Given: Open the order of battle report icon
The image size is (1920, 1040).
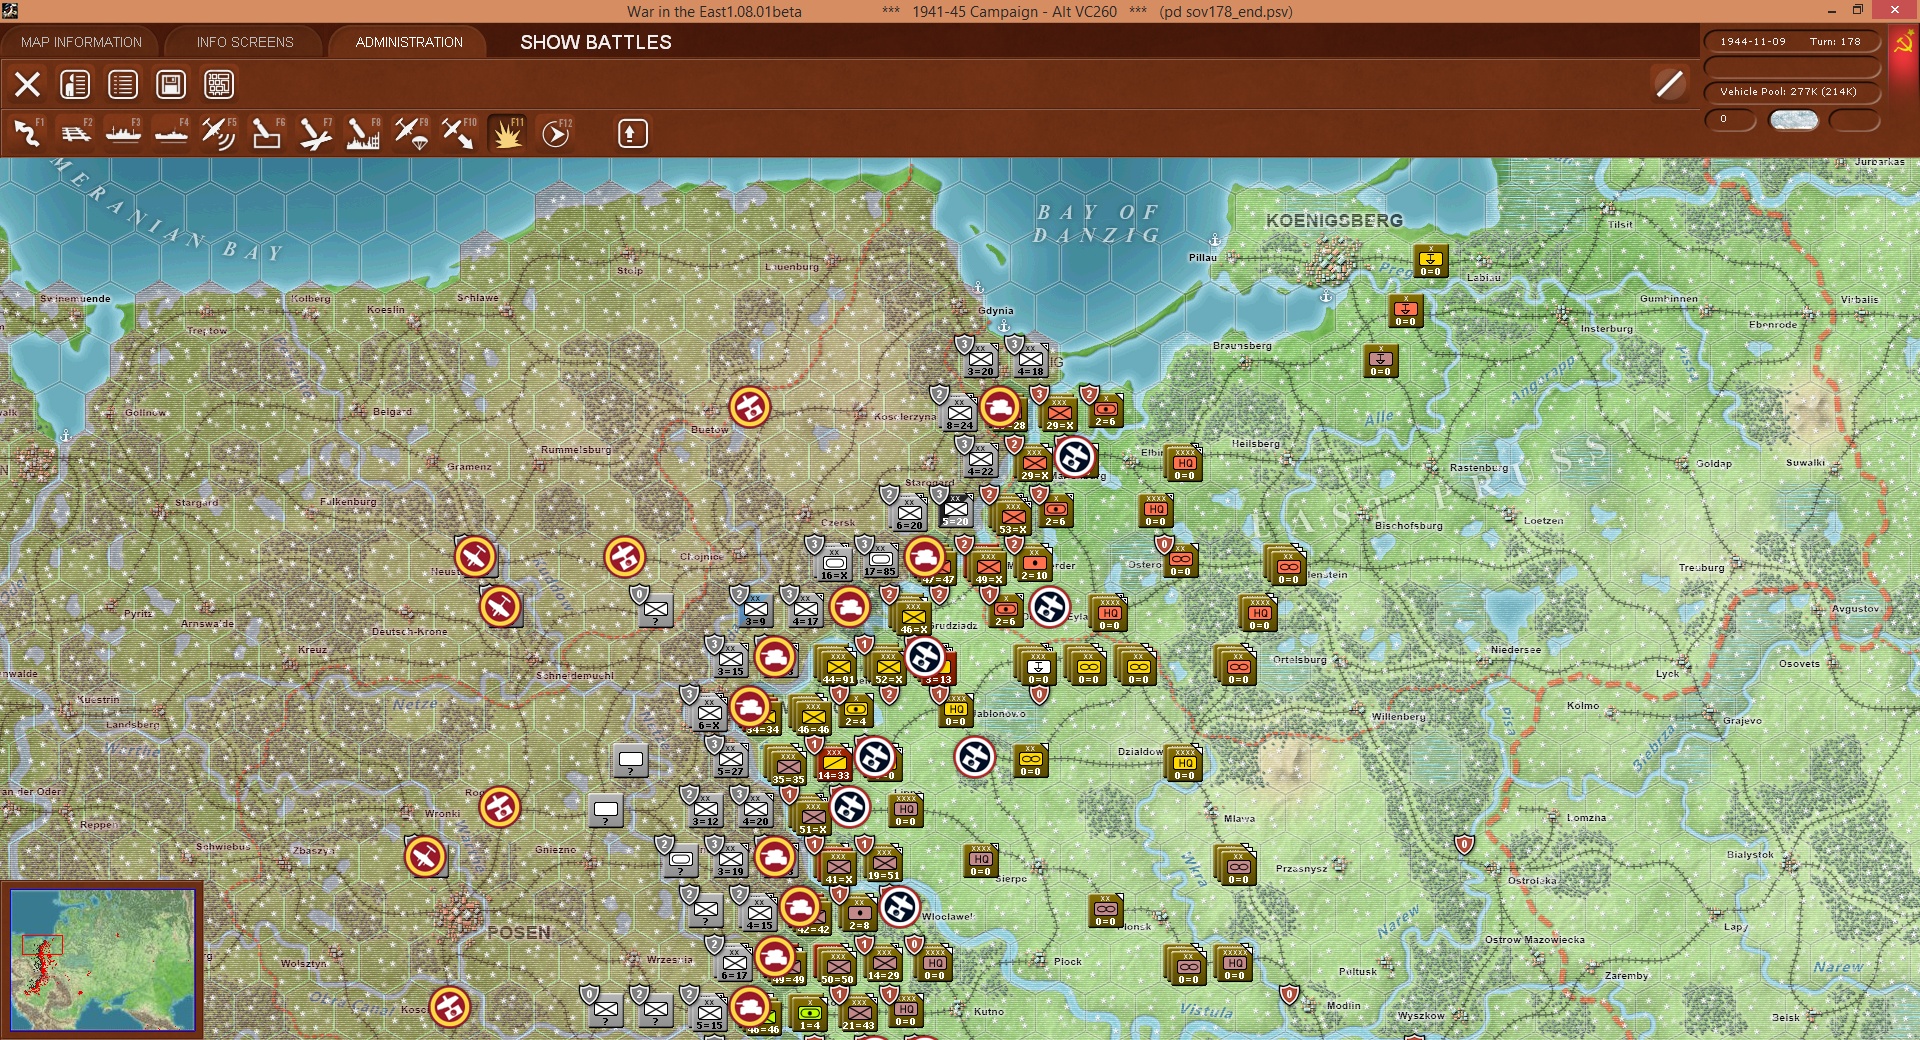Looking at the screenshot, I should [75, 85].
